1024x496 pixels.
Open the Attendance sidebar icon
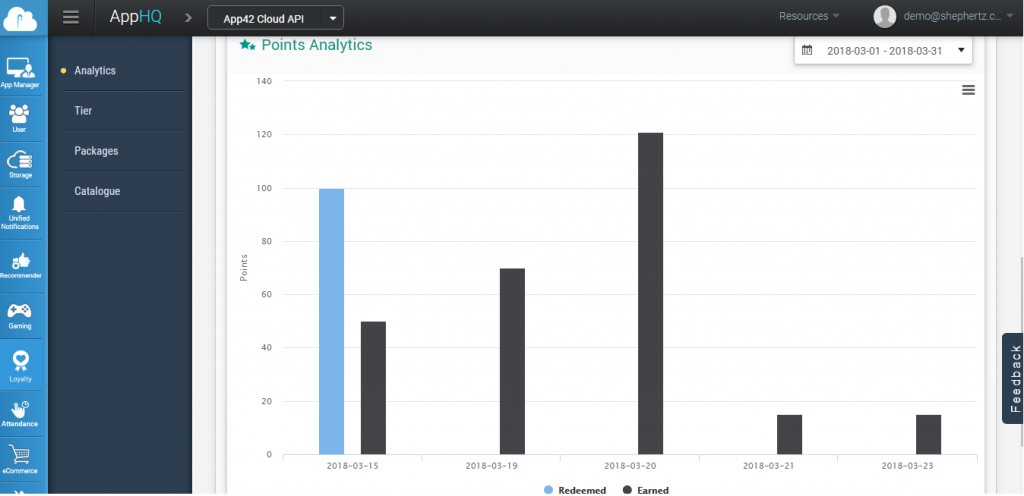20,412
